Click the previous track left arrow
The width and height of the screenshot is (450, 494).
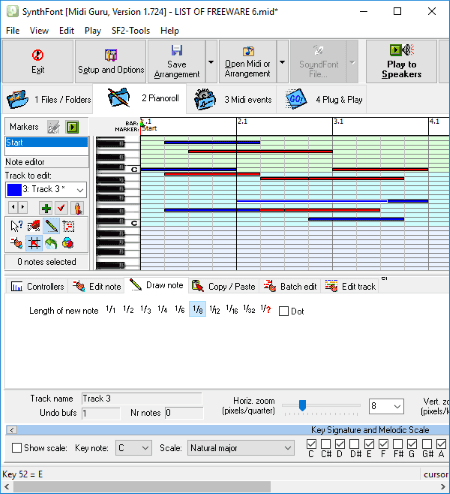point(13,207)
